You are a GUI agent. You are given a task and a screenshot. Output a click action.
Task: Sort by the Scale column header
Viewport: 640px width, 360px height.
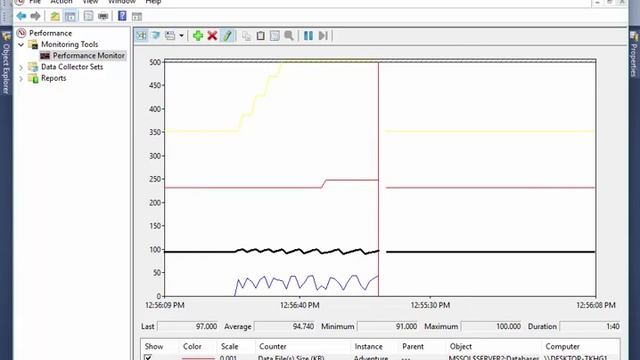229,347
